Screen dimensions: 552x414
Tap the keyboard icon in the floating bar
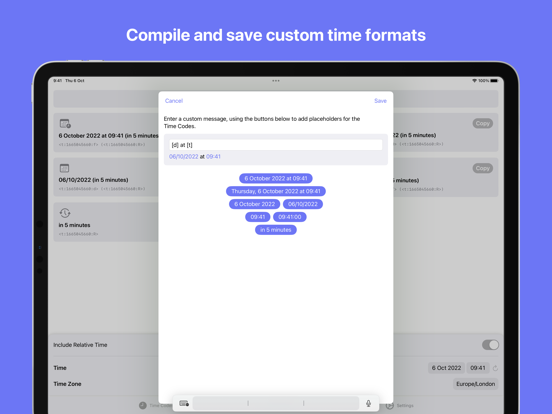click(x=184, y=403)
